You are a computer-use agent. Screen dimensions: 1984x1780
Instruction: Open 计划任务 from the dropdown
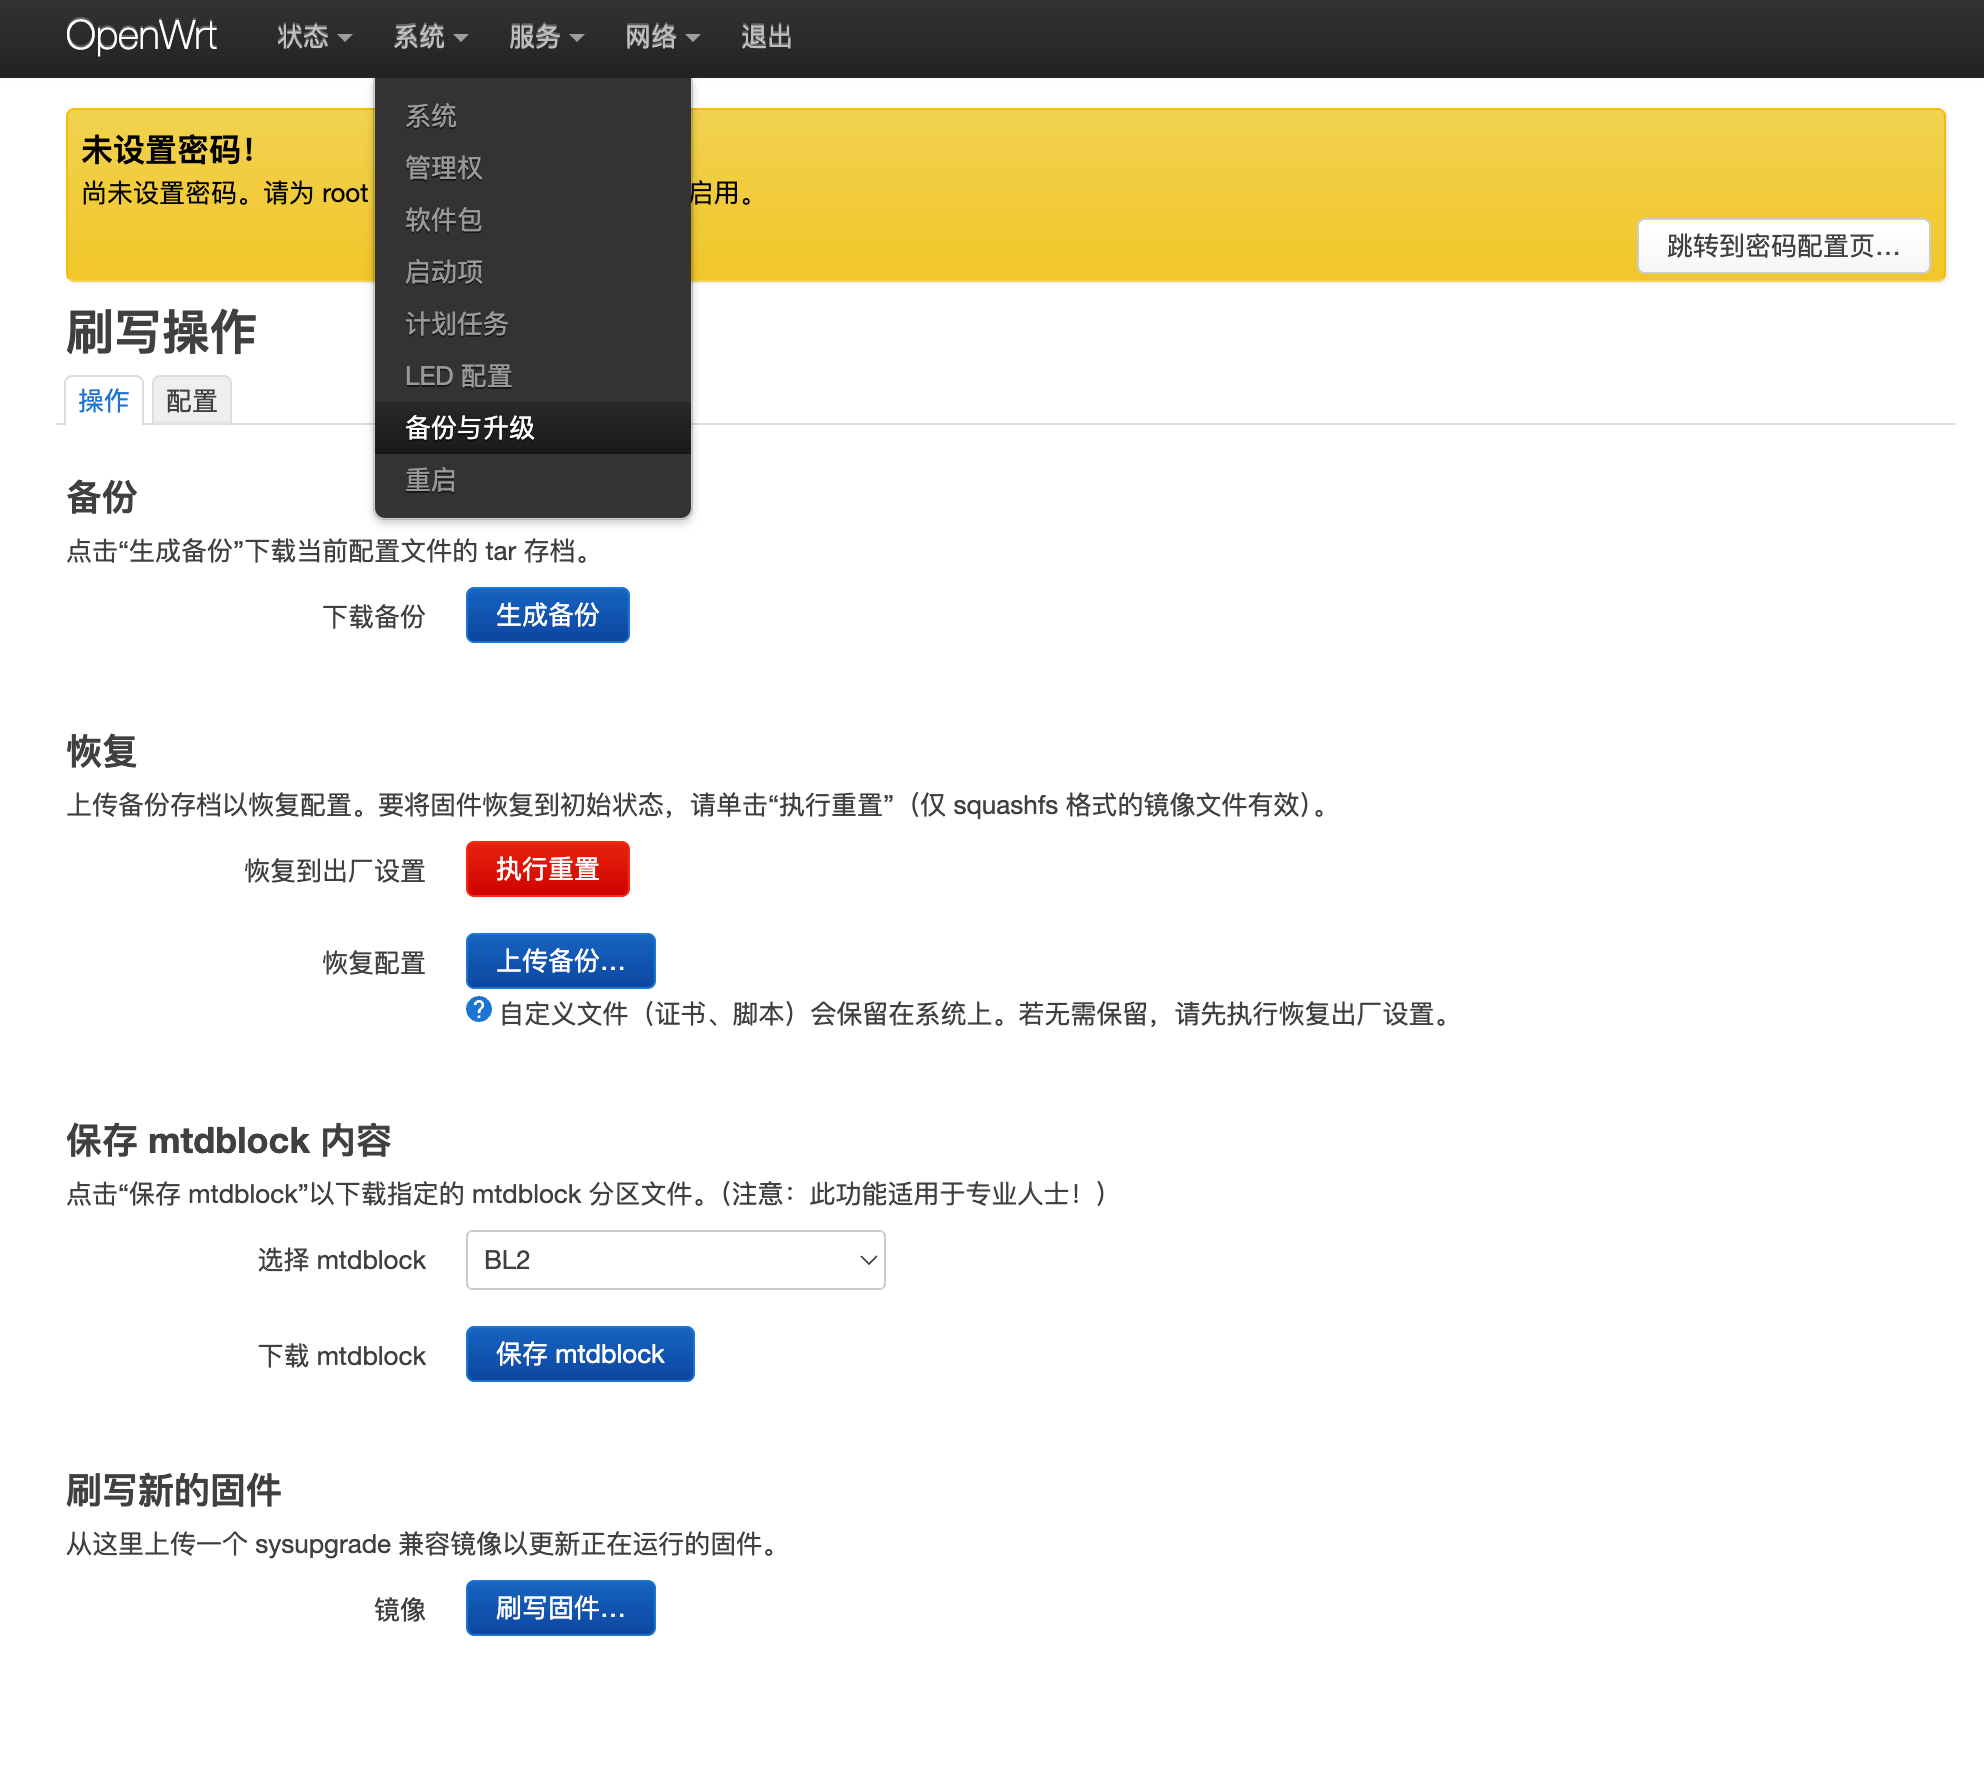coord(457,324)
